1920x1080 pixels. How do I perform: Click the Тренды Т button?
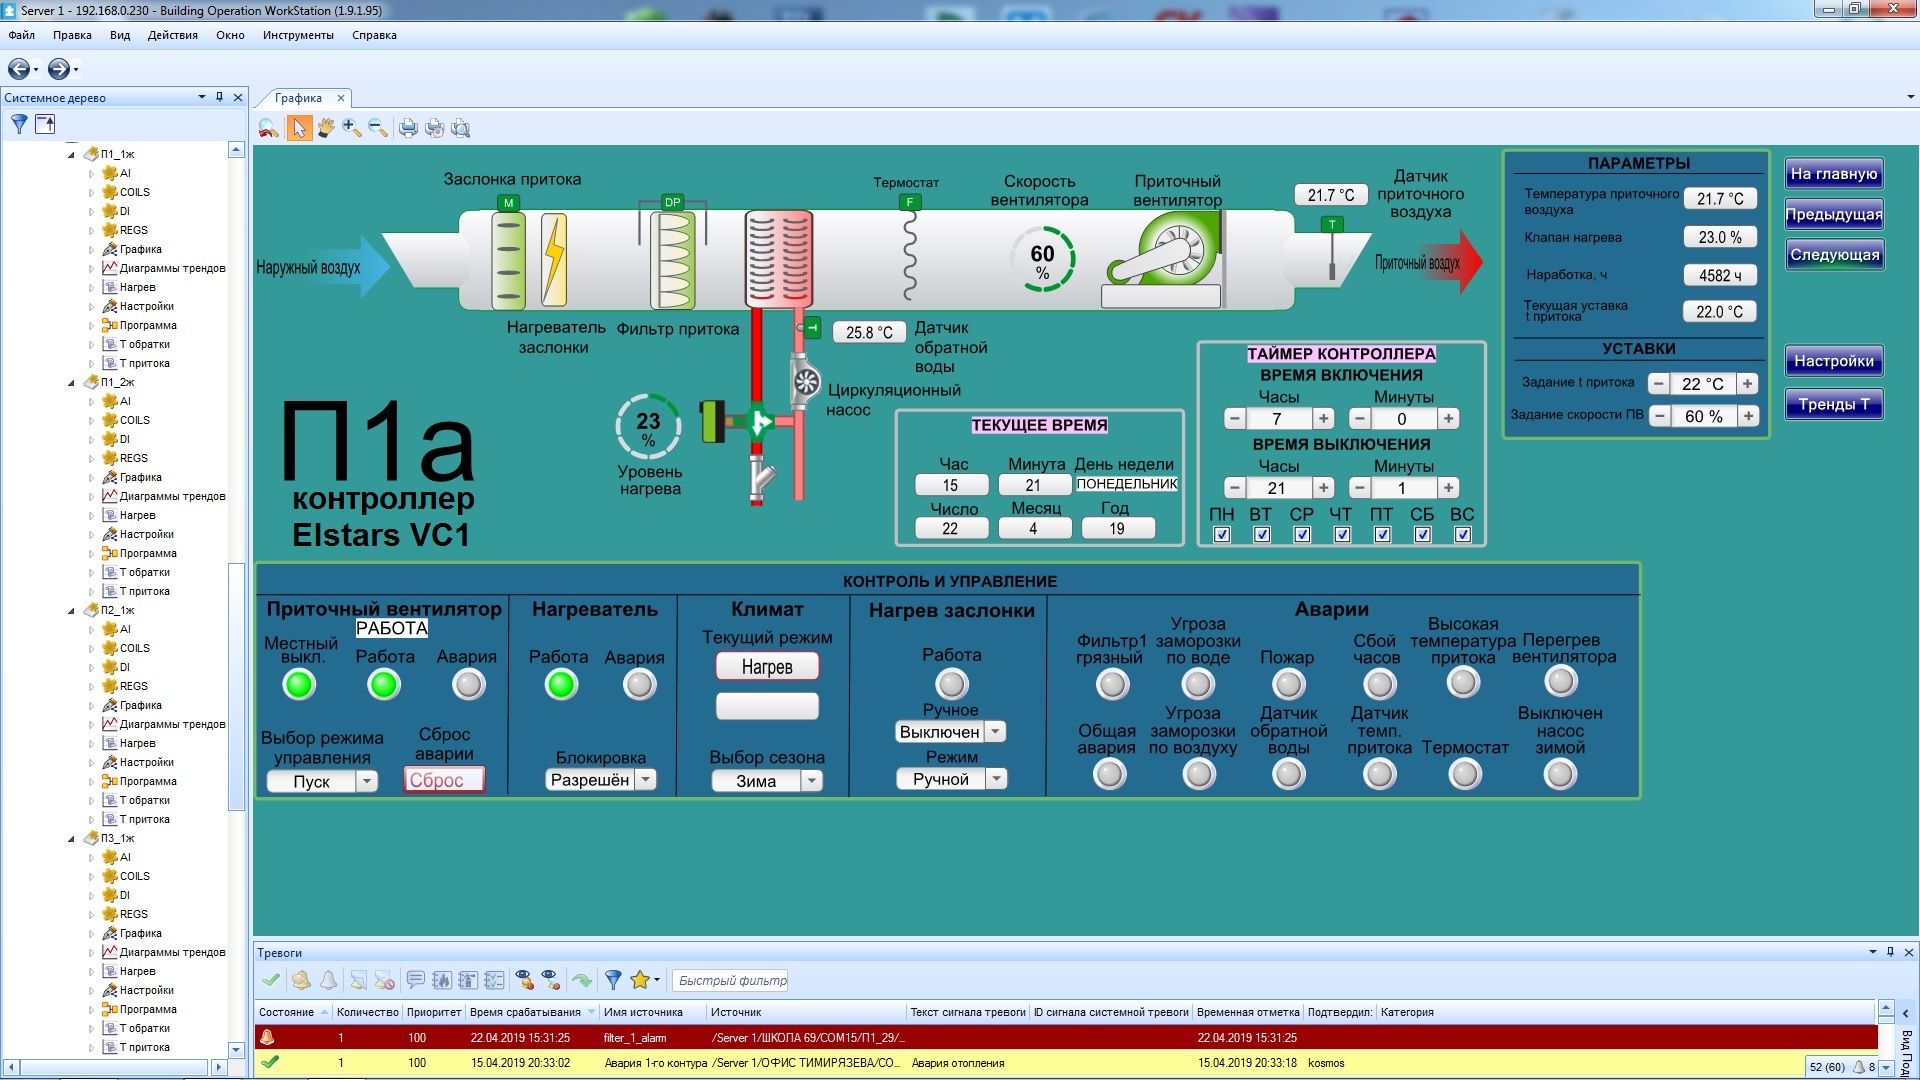1833,404
